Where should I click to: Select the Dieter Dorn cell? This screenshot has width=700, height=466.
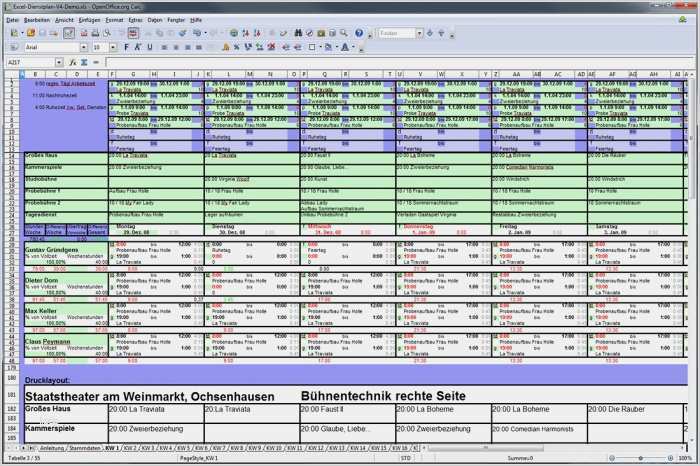pyautogui.click(x=66, y=280)
